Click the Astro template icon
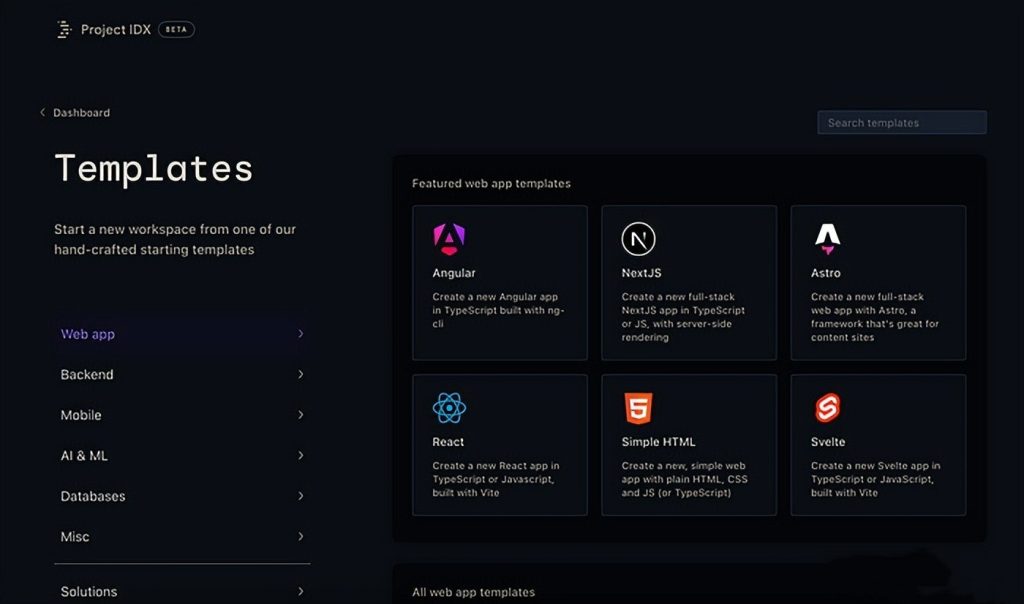This screenshot has height=604, width=1024. pyautogui.click(x=827, y=238)
